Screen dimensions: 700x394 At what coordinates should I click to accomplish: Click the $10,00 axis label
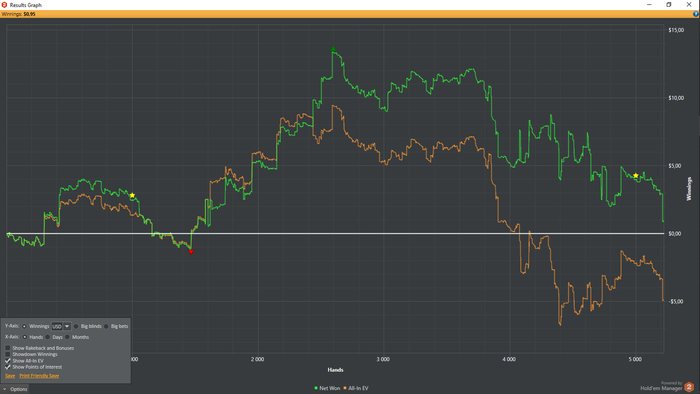pyautogui.click(x=676, y=98)
